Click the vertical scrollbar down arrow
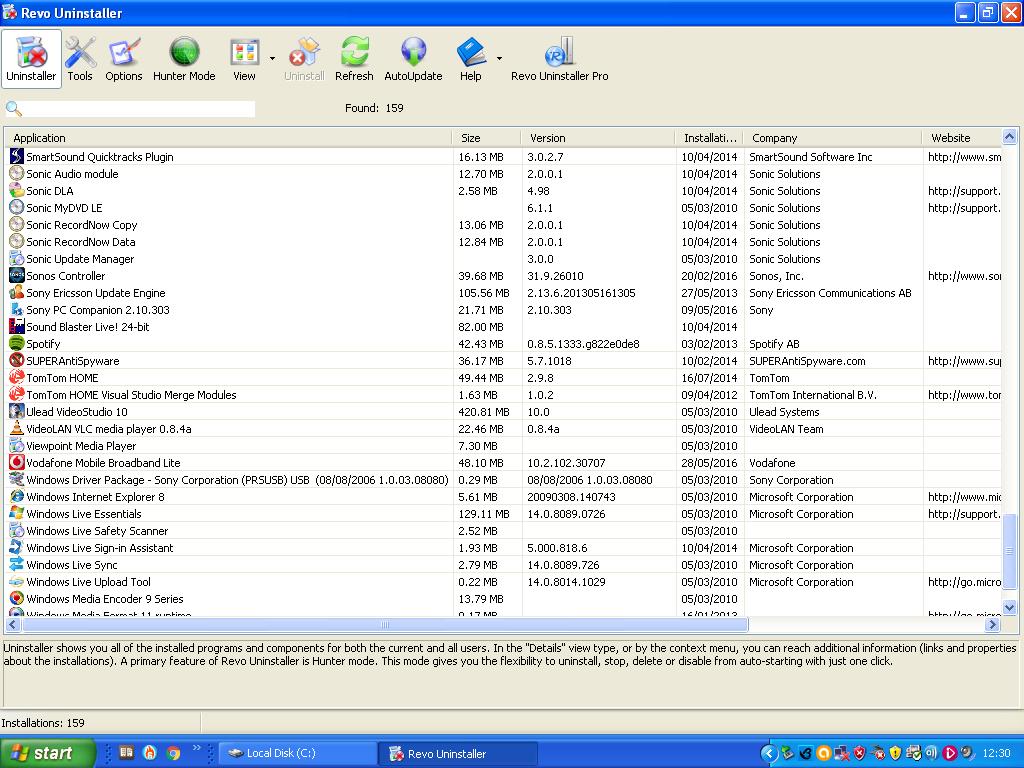Viewport: 1024px width, 768px height. [x=1009, y=608]
